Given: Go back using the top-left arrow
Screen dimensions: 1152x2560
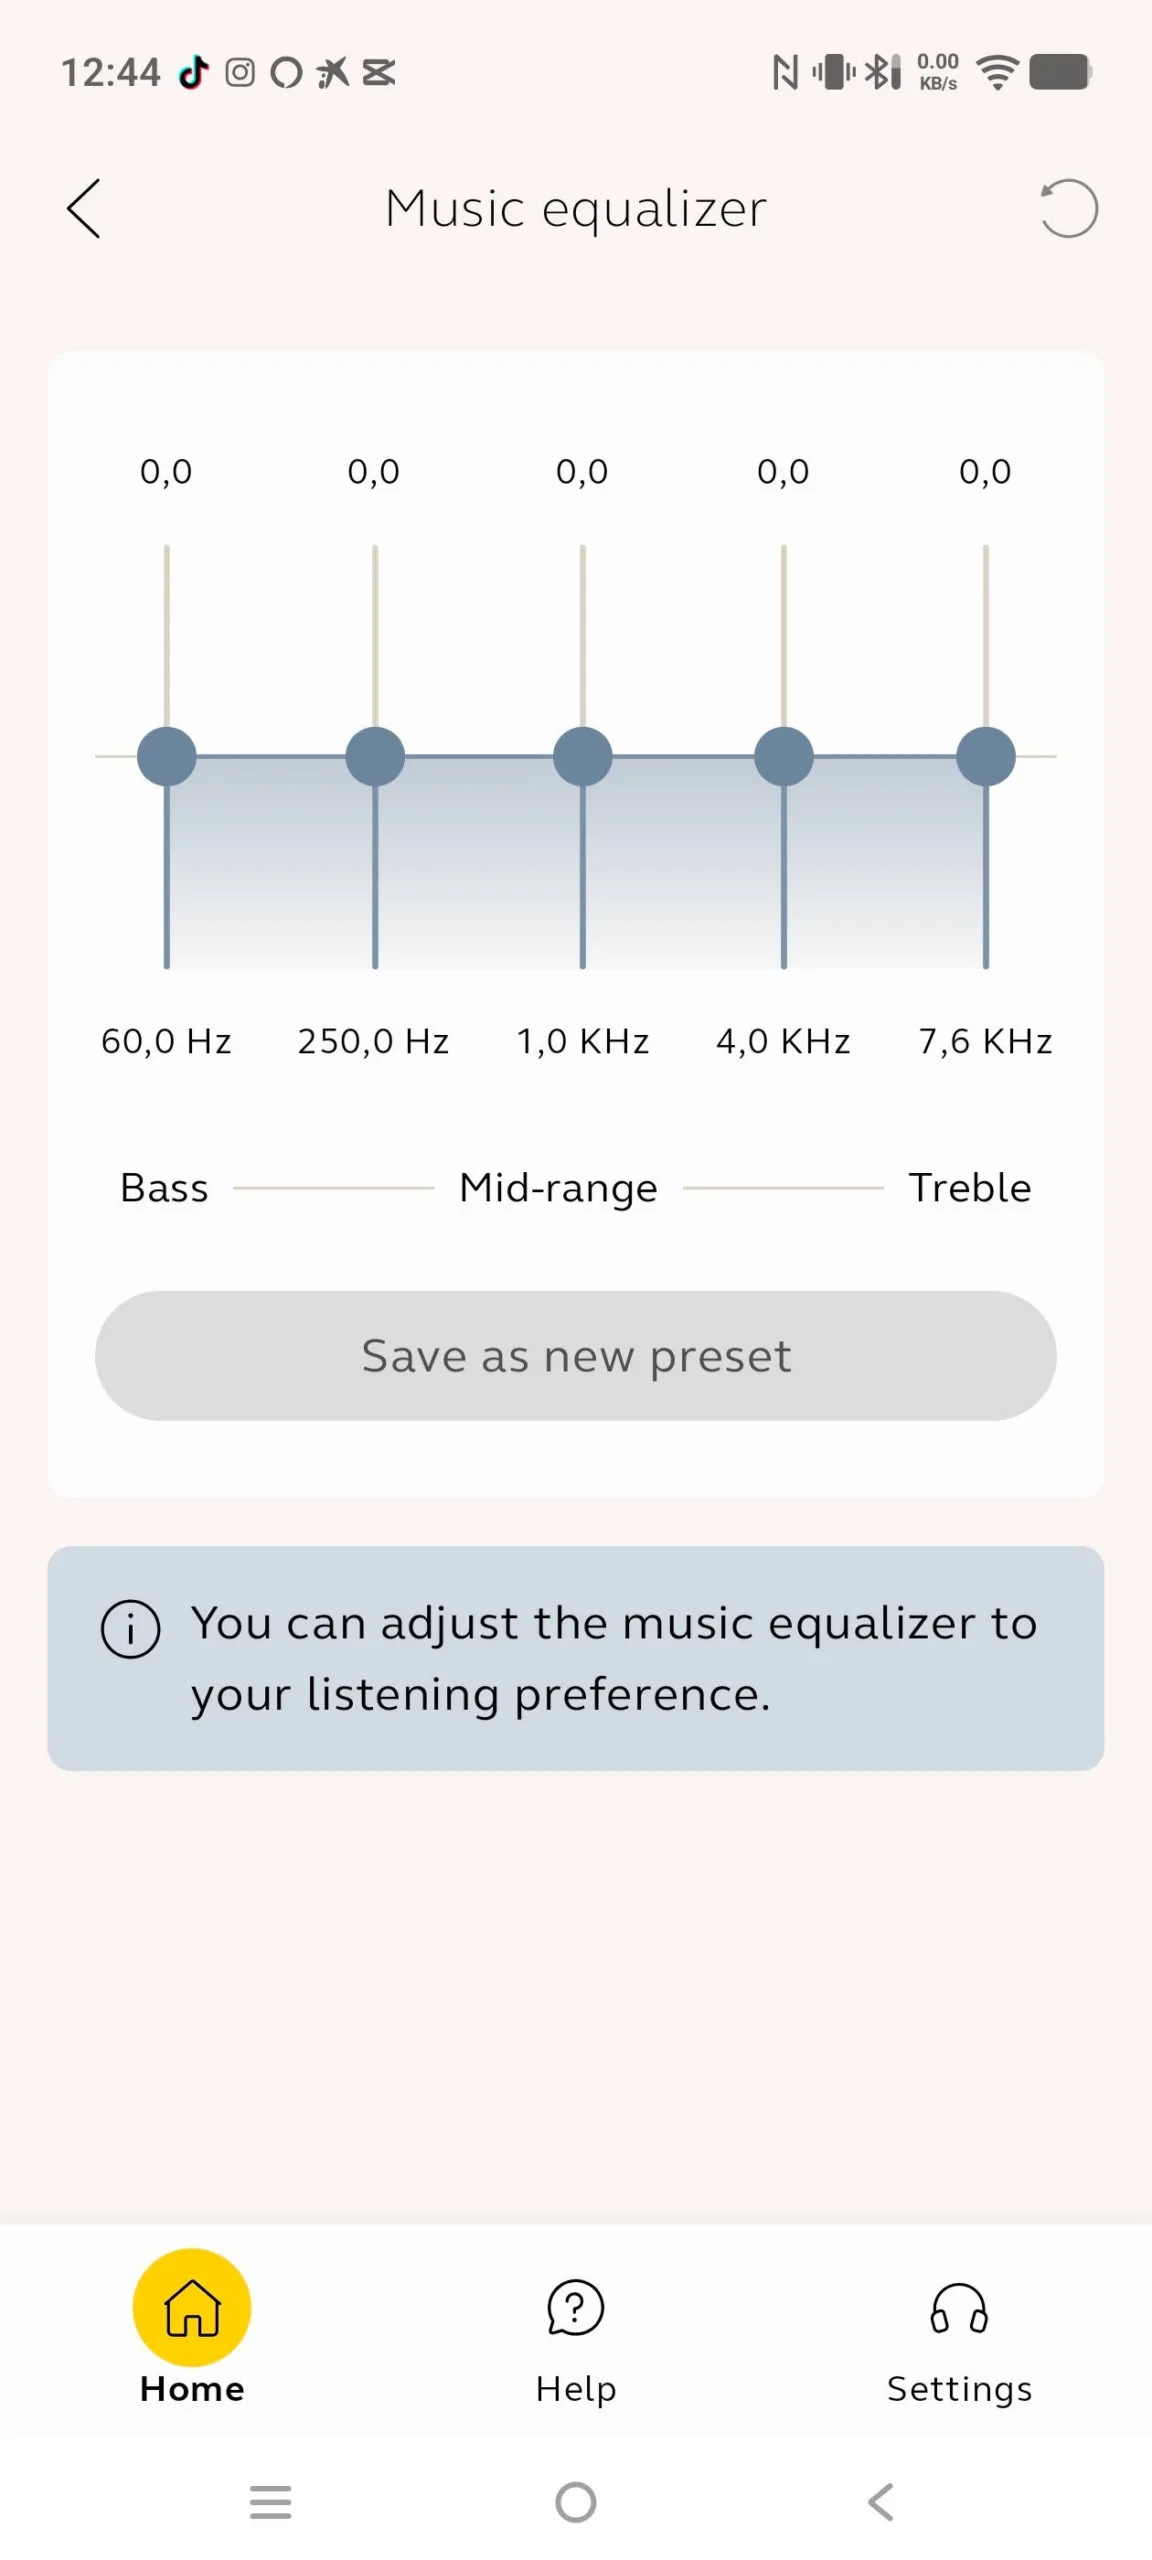Looking at the screenshot, I should (x=84, y=209).
